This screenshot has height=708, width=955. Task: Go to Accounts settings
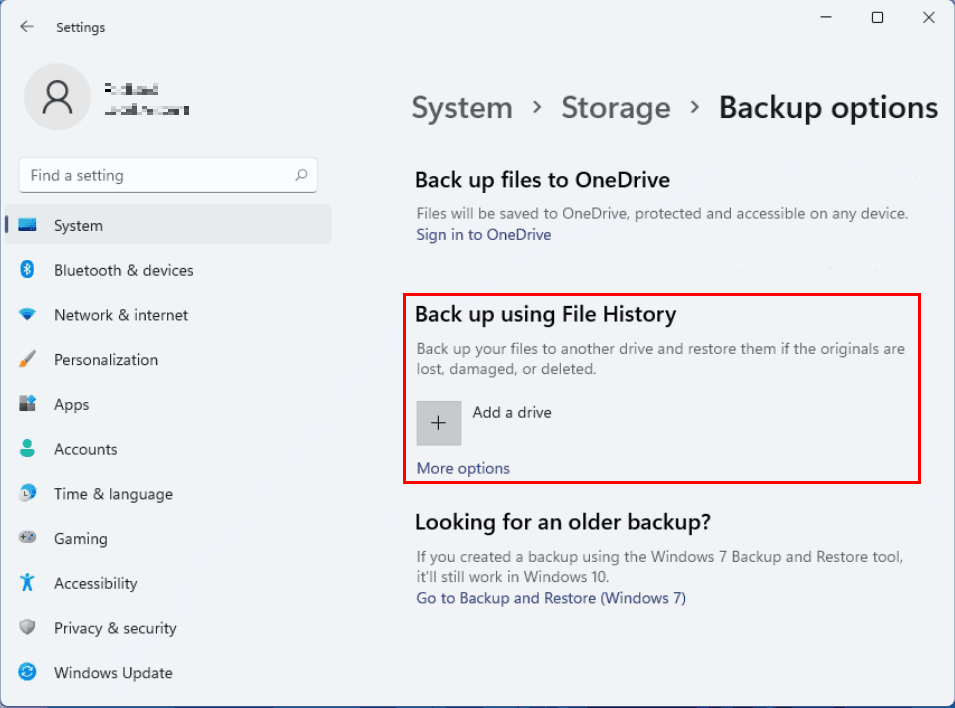[85, 449]
